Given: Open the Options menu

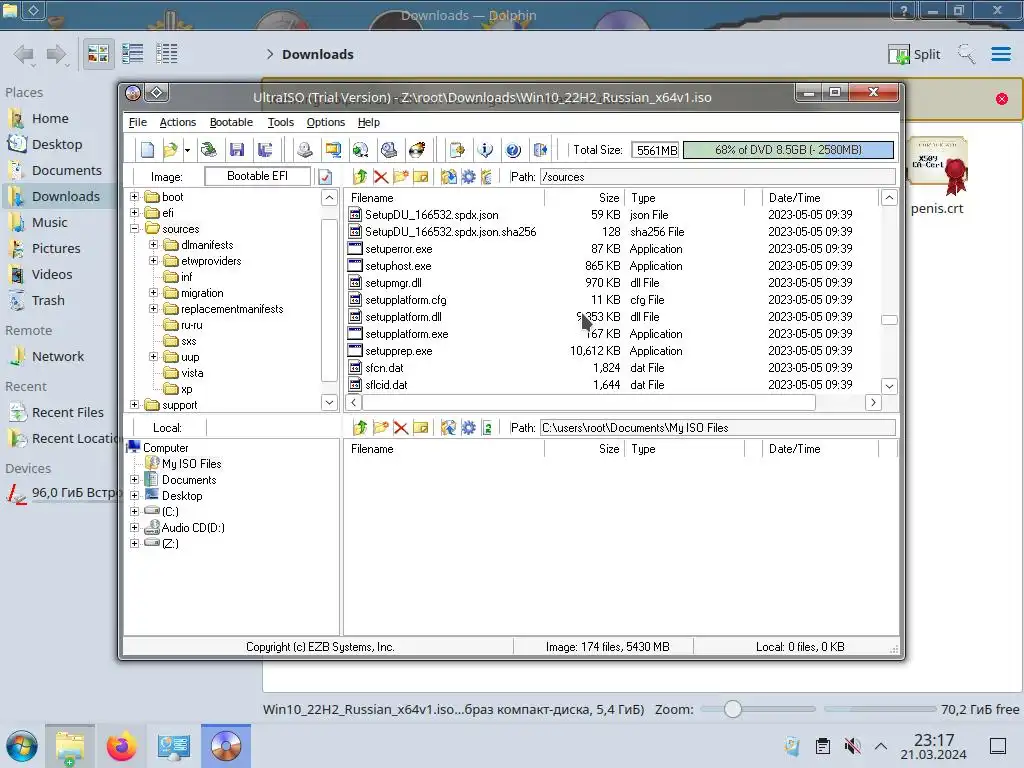Looking at the screenshot, I should (326, 122).
